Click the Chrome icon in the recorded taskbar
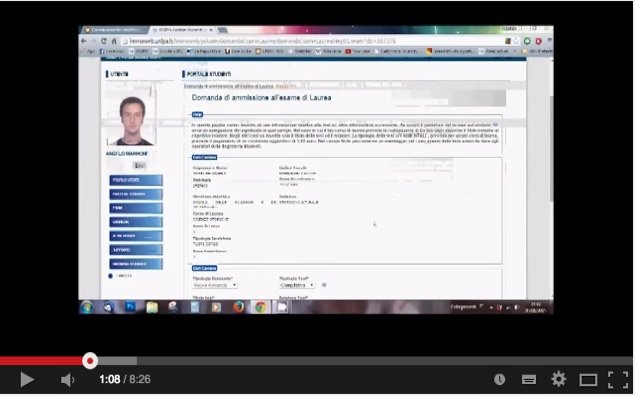This screenshot has height=396, width=635. coord(260,307)
